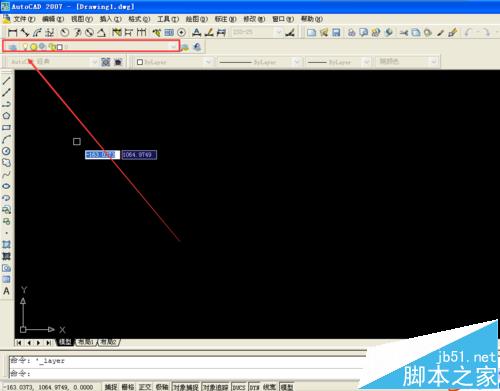The width and height of the screenshot is (500, 391).
Task: Open the workspace selection dropdown
Action: (x=94, y=62)
